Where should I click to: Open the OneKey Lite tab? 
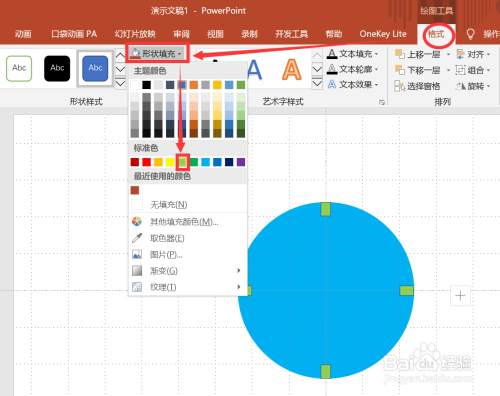(383, 34)
